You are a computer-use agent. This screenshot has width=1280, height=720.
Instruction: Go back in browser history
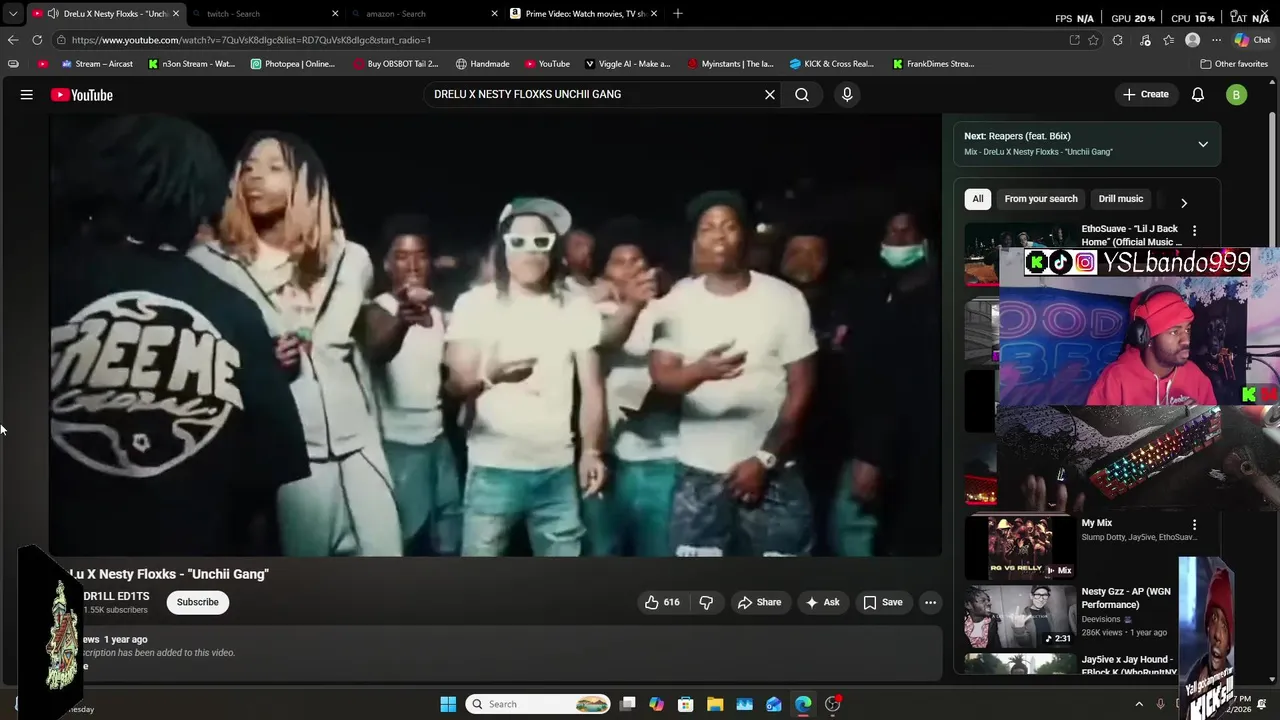coord(12,40)
